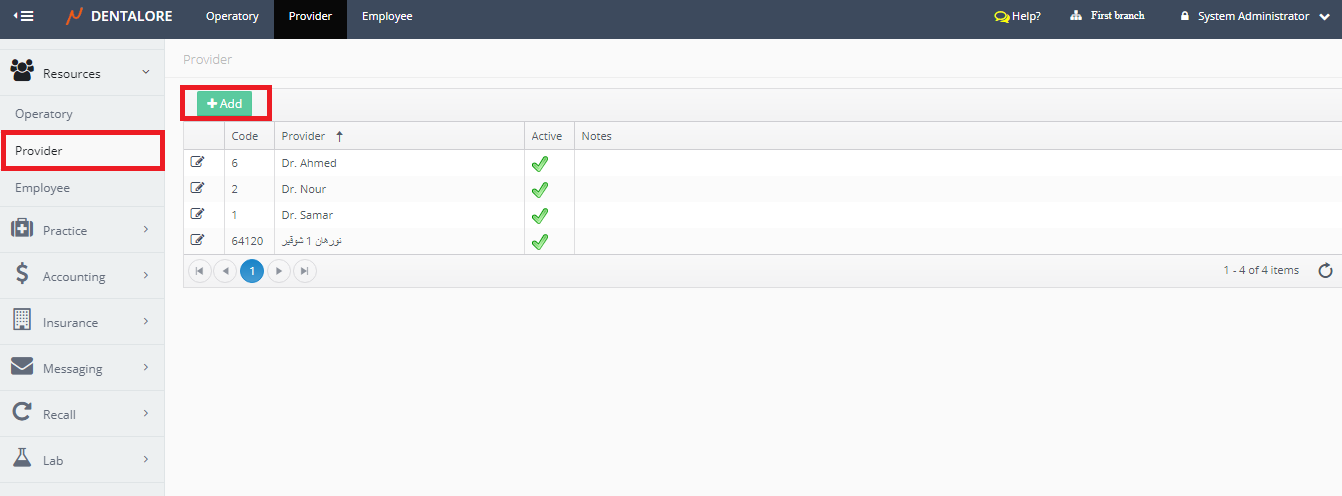
Task: Jump to the last page of providers
Action: click(304, 271)
